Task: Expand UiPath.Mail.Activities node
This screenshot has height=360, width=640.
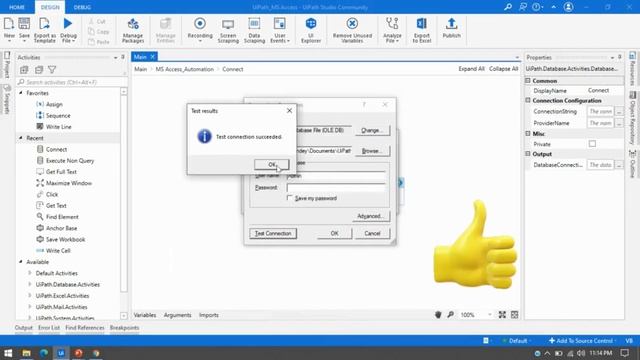Action: tap(30, 307)
